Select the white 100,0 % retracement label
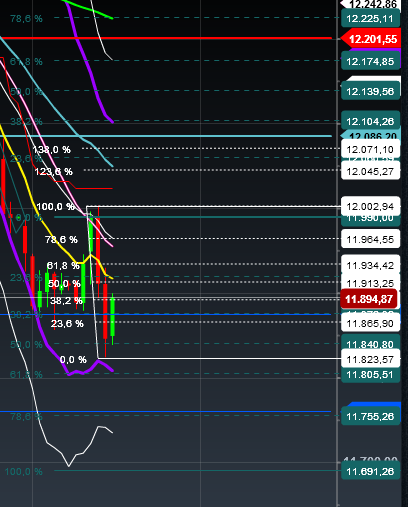 pos(55,207)
